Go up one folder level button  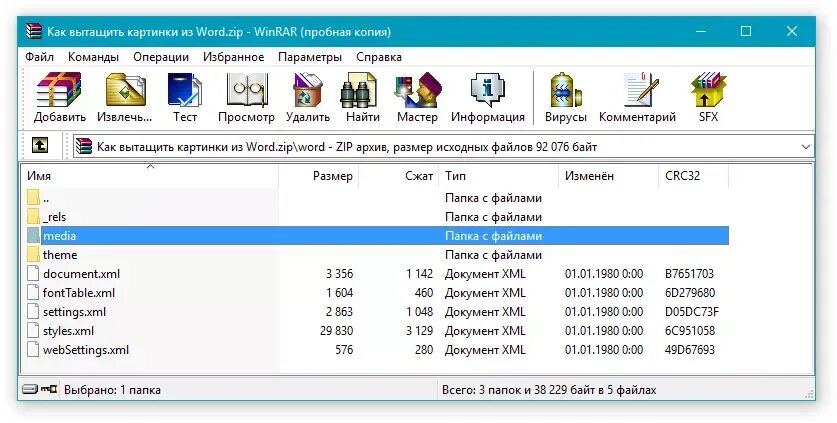pyautogui.click(x=40, y=145)
